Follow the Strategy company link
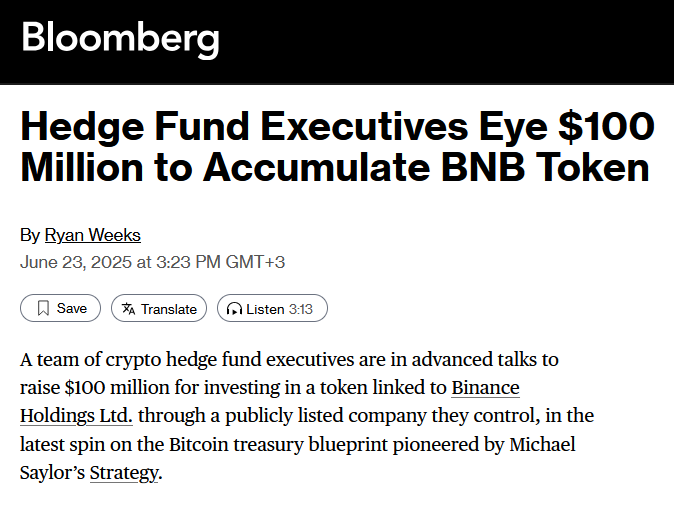Screen dimensions: 674x514 (x=124, y=471)
